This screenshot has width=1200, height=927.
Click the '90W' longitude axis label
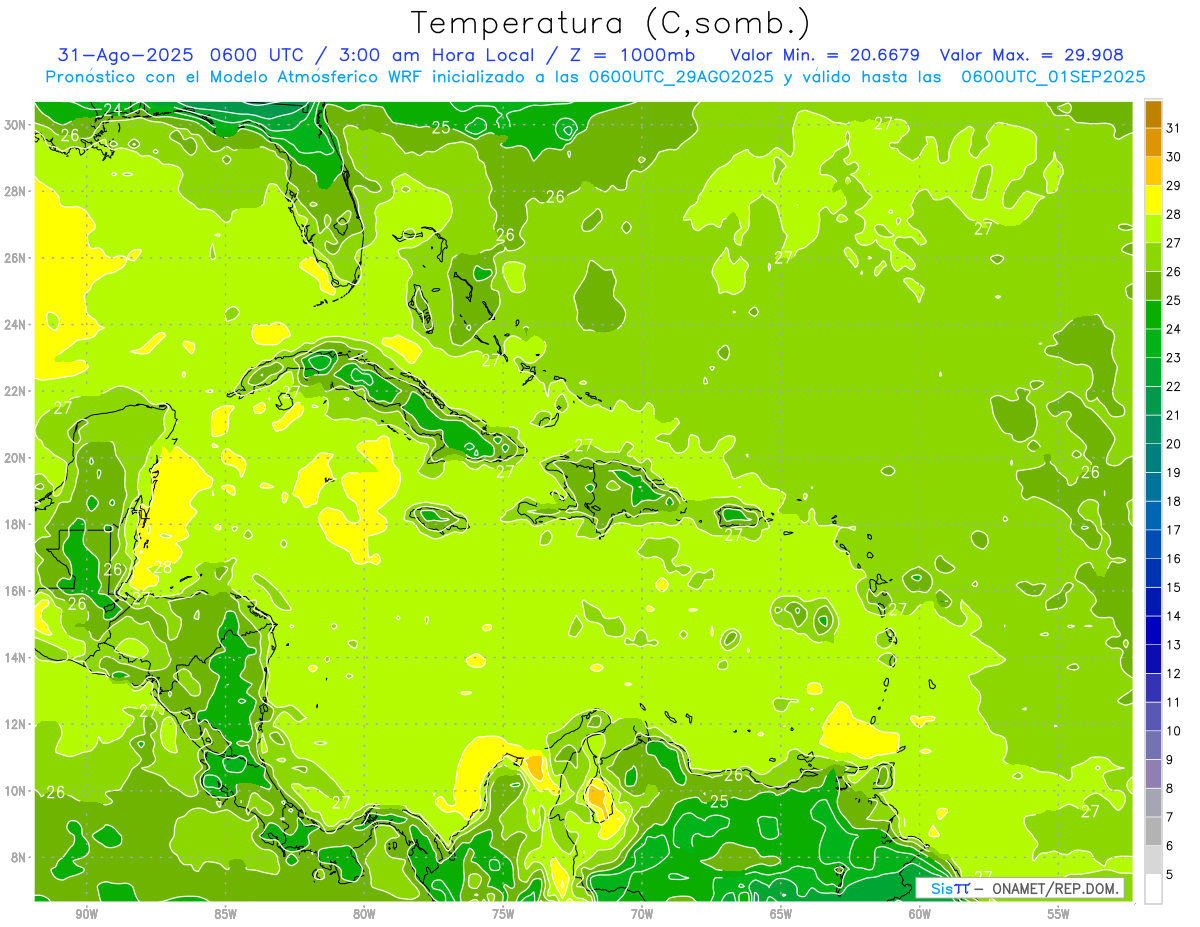coord(86,914)
